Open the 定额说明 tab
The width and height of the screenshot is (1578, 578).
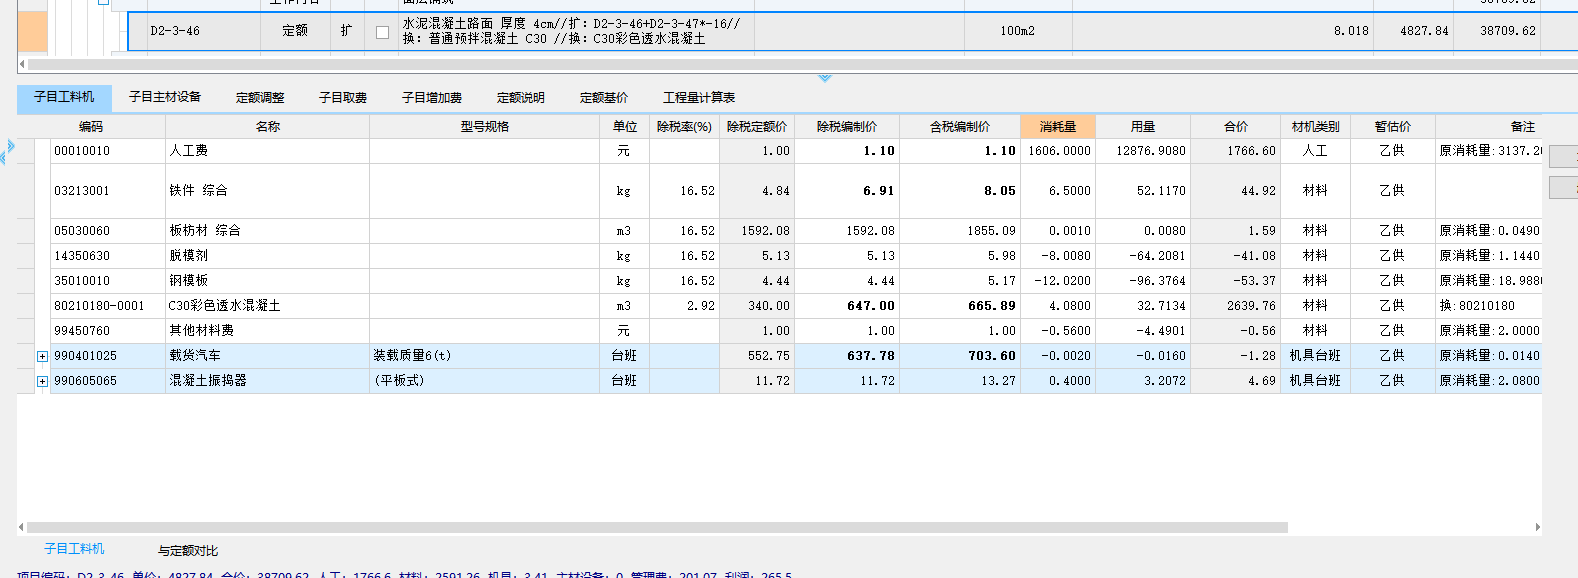[521, 97]
